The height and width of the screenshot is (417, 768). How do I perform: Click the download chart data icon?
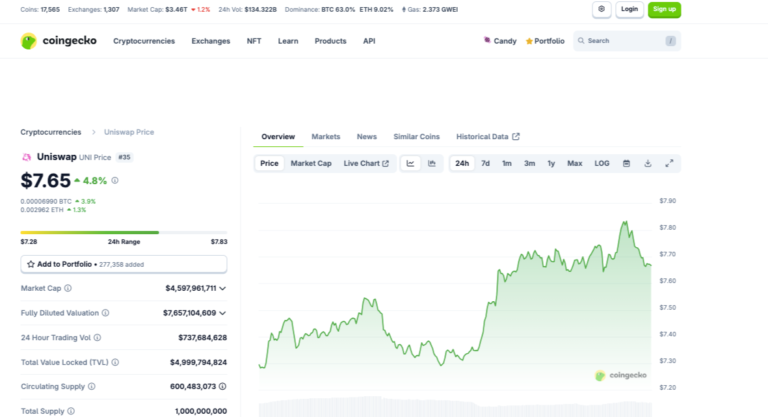click(x=648, y=163)
